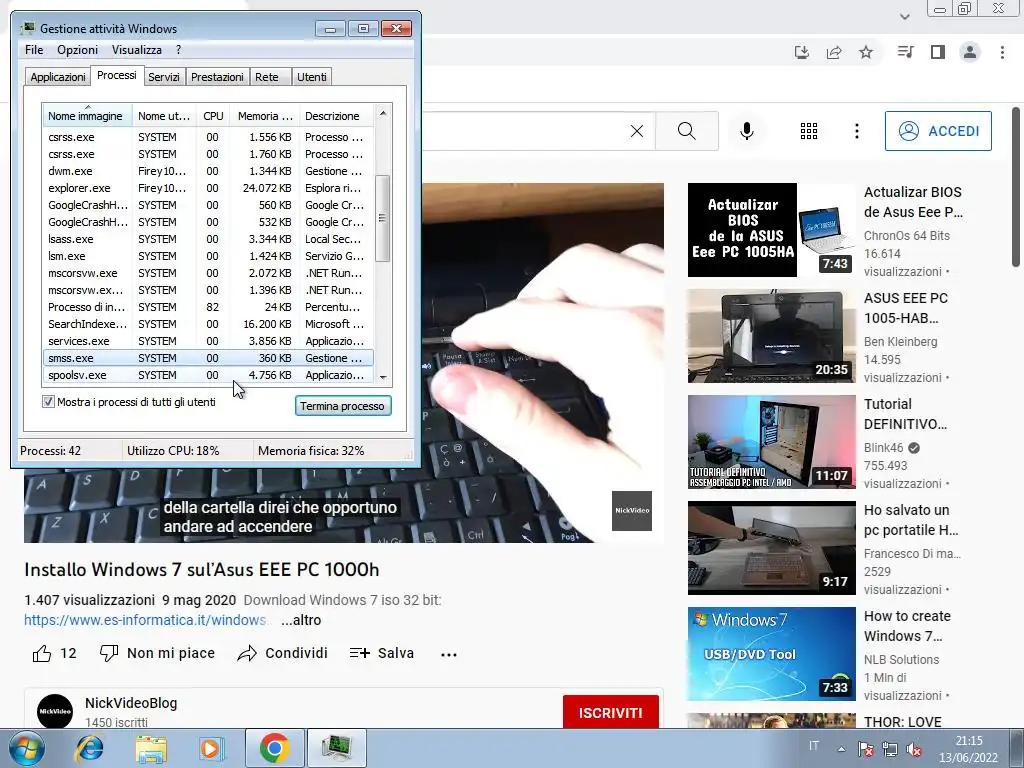Open Chrome's media control icon
This screenshot has width=1024, height=768.
905,52
